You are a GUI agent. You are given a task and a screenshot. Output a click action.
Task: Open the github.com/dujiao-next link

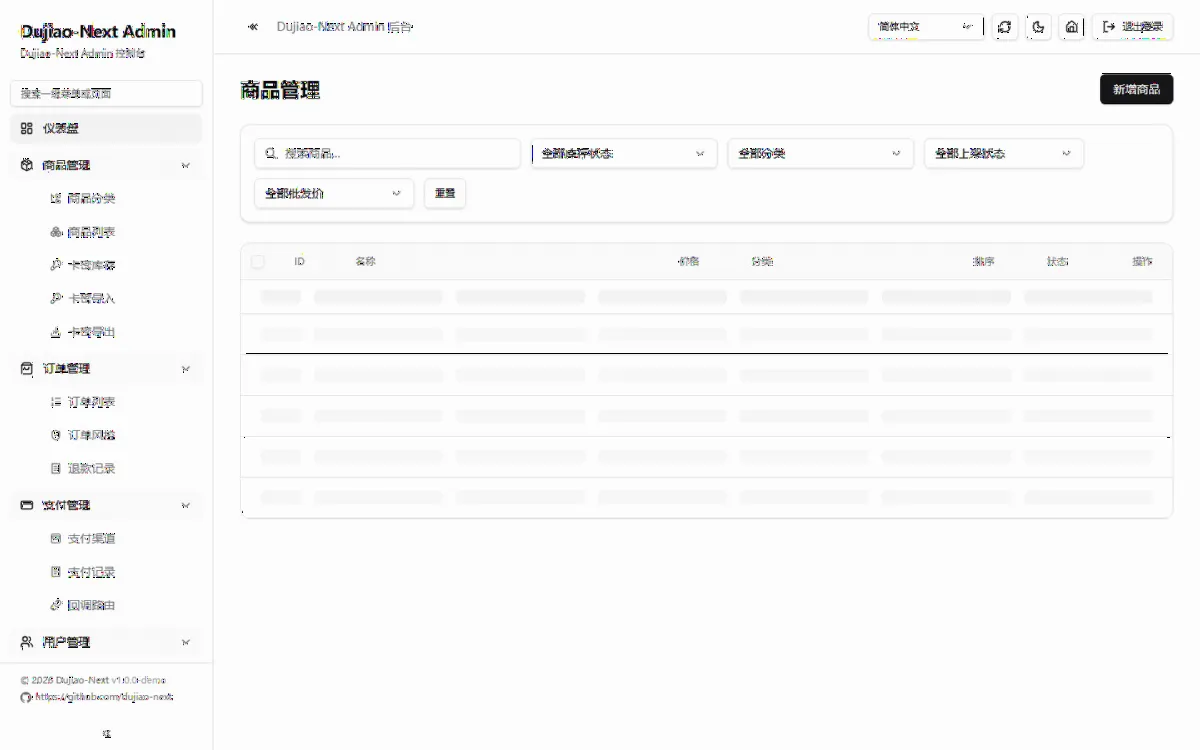pos(104,696)
